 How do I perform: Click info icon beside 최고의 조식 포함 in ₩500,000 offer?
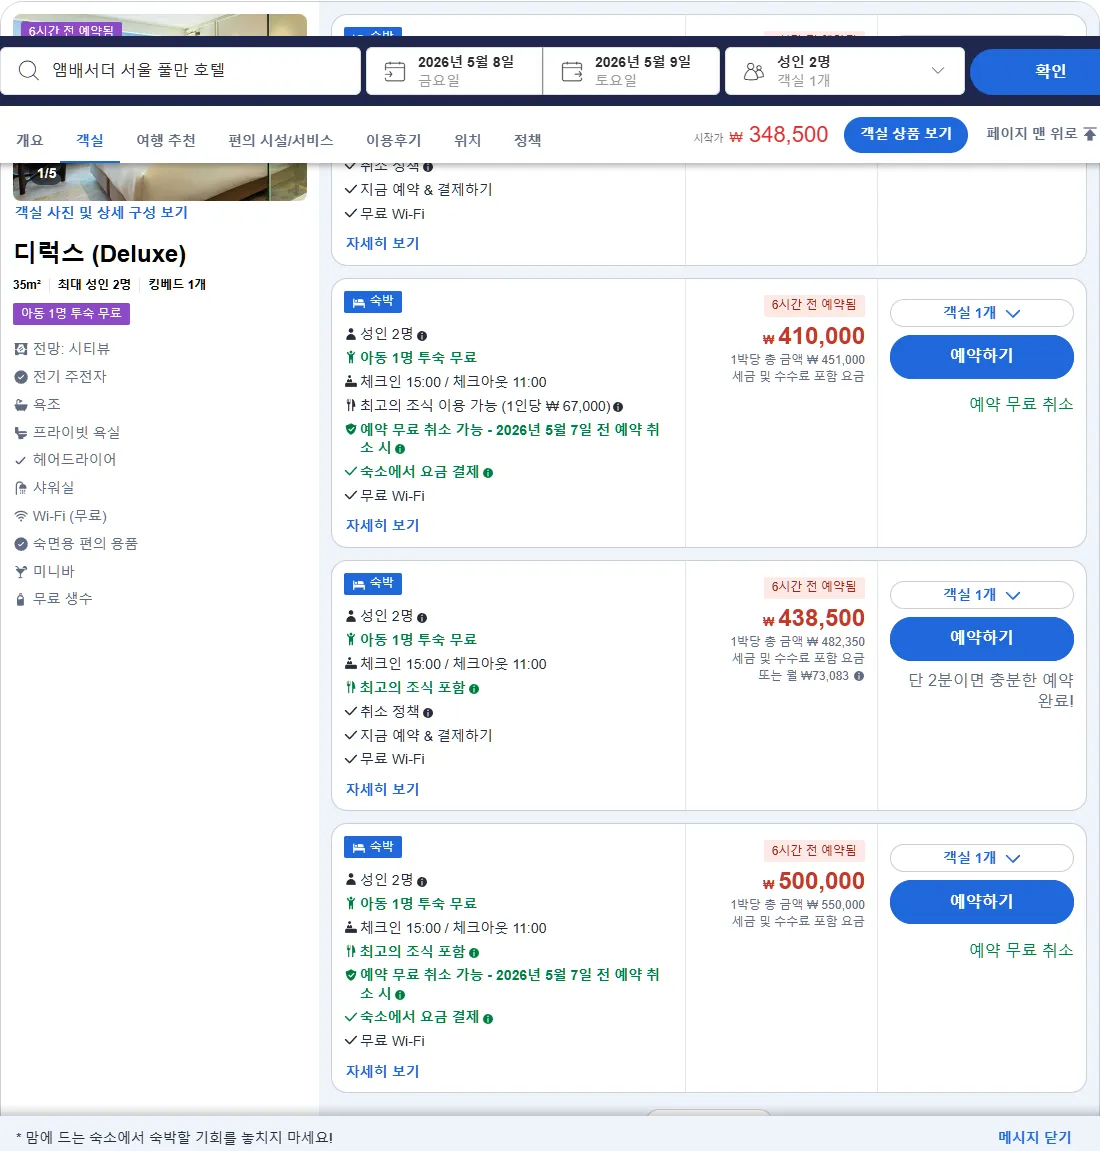(474, 952)
